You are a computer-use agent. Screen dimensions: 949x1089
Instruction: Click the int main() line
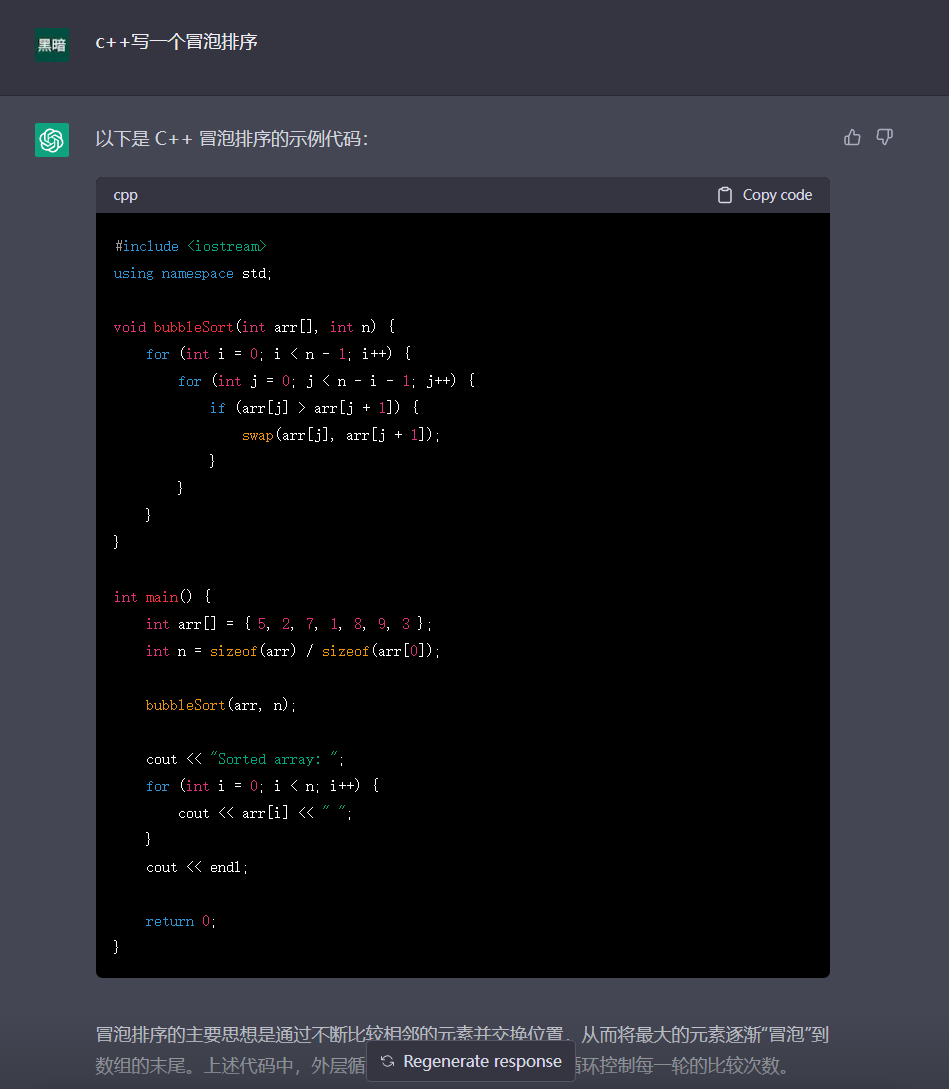(x=163, y=597)
